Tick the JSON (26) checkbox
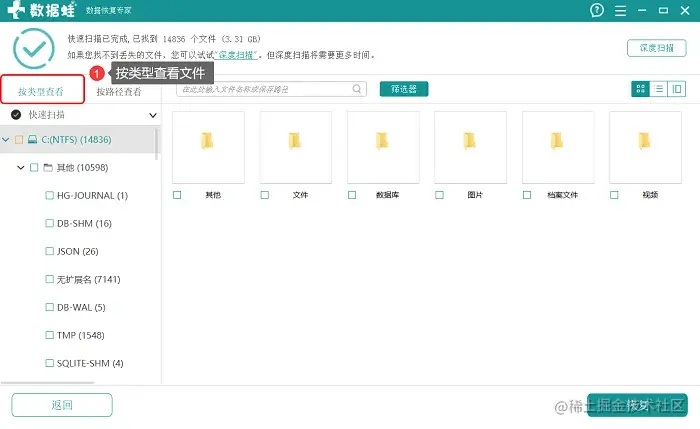Image resolution: width=700 pixels, height=429 pixels. click(x=50, y=251)
